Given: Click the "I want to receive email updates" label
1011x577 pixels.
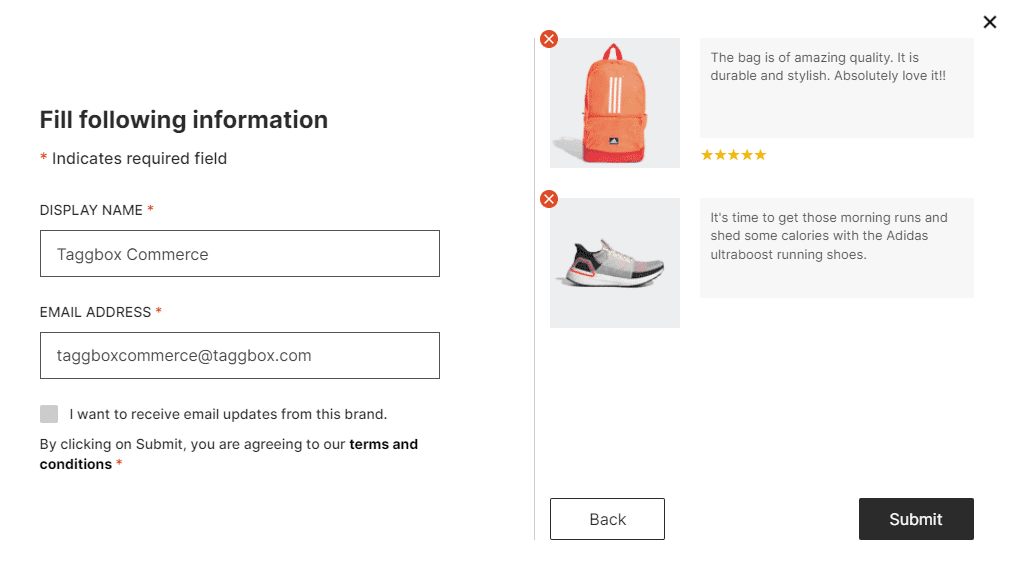Looking at the screenshot, I should coord(228,414).
